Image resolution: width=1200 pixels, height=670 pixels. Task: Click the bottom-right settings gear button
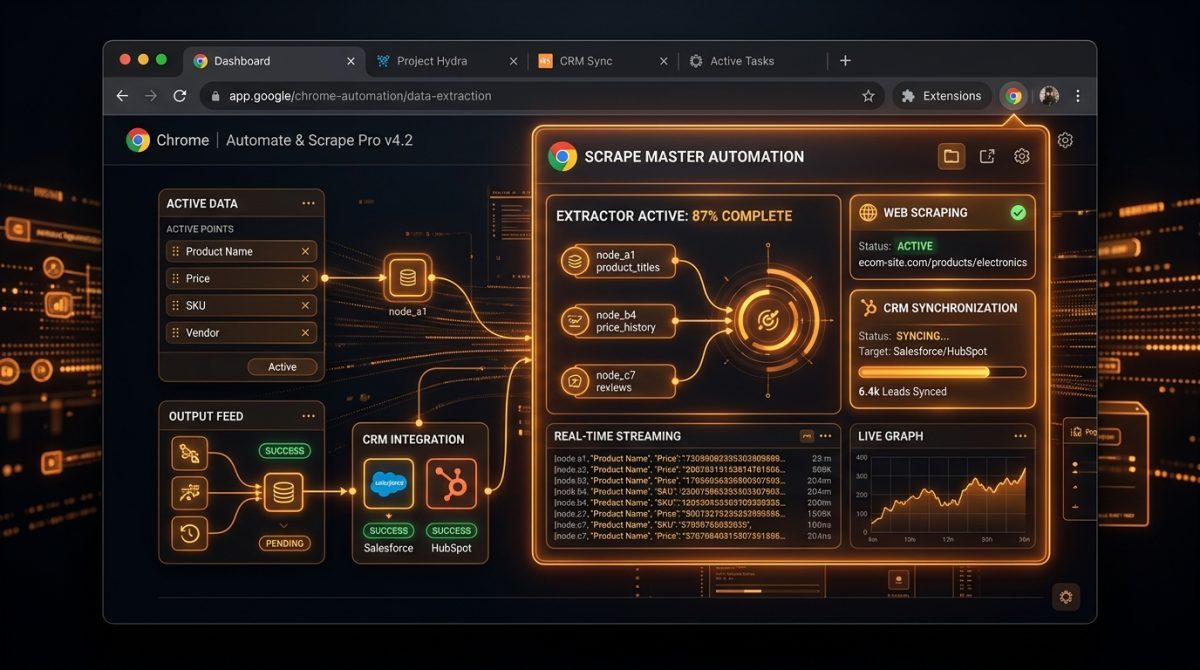(1066, 597)
